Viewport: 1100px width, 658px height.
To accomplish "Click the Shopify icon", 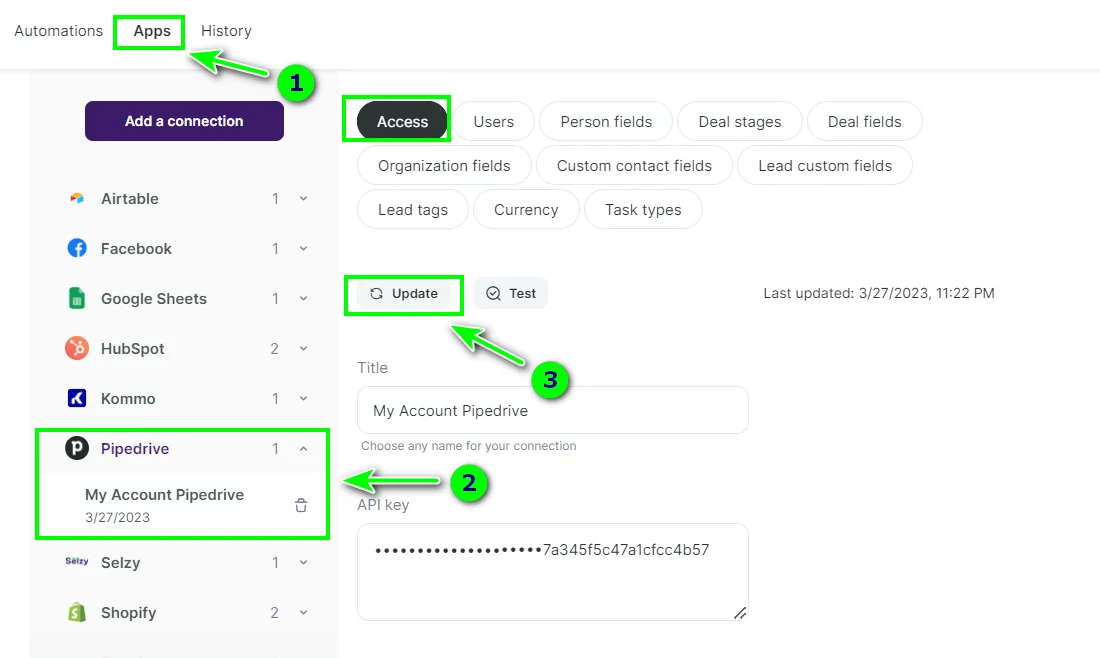I will 77,612.
